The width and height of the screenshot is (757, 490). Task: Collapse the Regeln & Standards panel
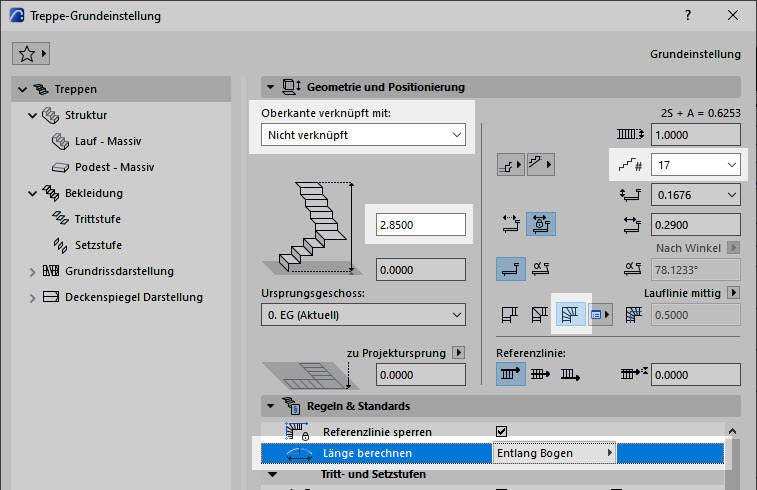coord(270,406)
